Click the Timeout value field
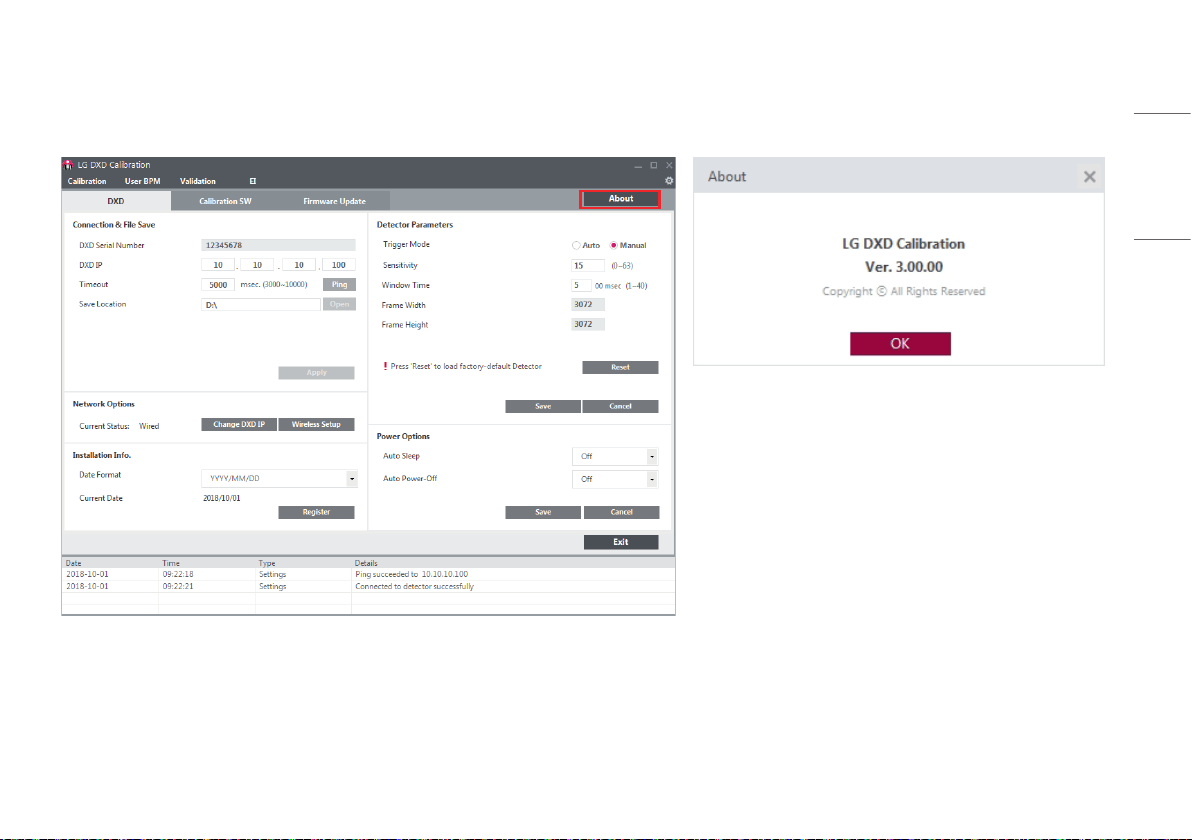This screenshot has width=1192, height=840. (x=218, y=284)
